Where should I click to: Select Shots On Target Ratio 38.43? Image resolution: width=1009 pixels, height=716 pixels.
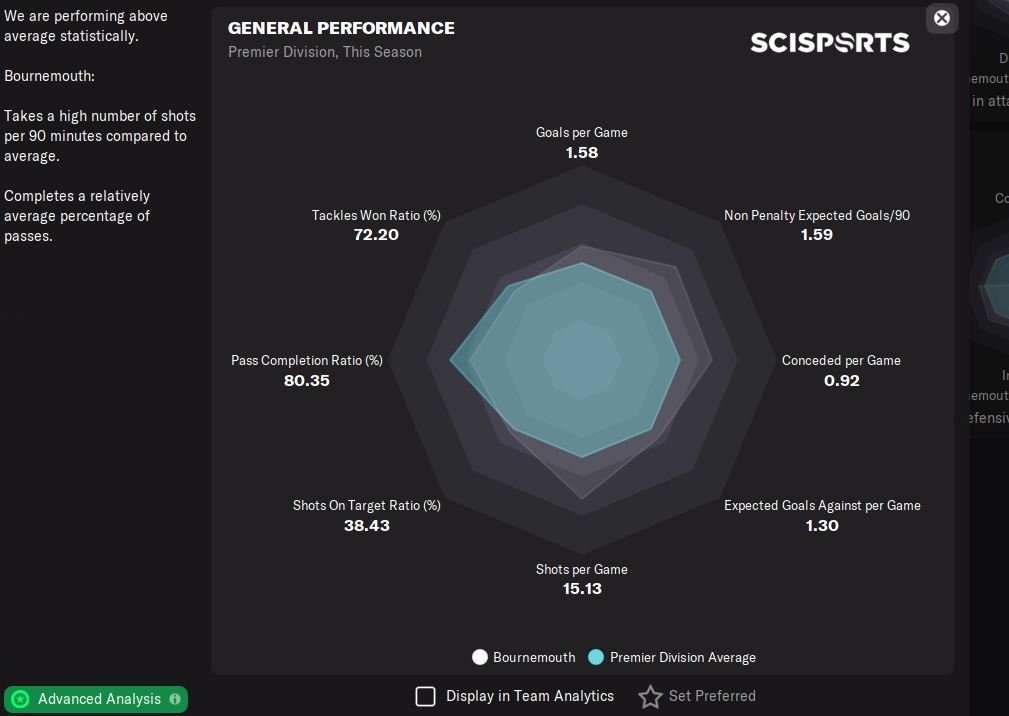[x=366, y=525]
